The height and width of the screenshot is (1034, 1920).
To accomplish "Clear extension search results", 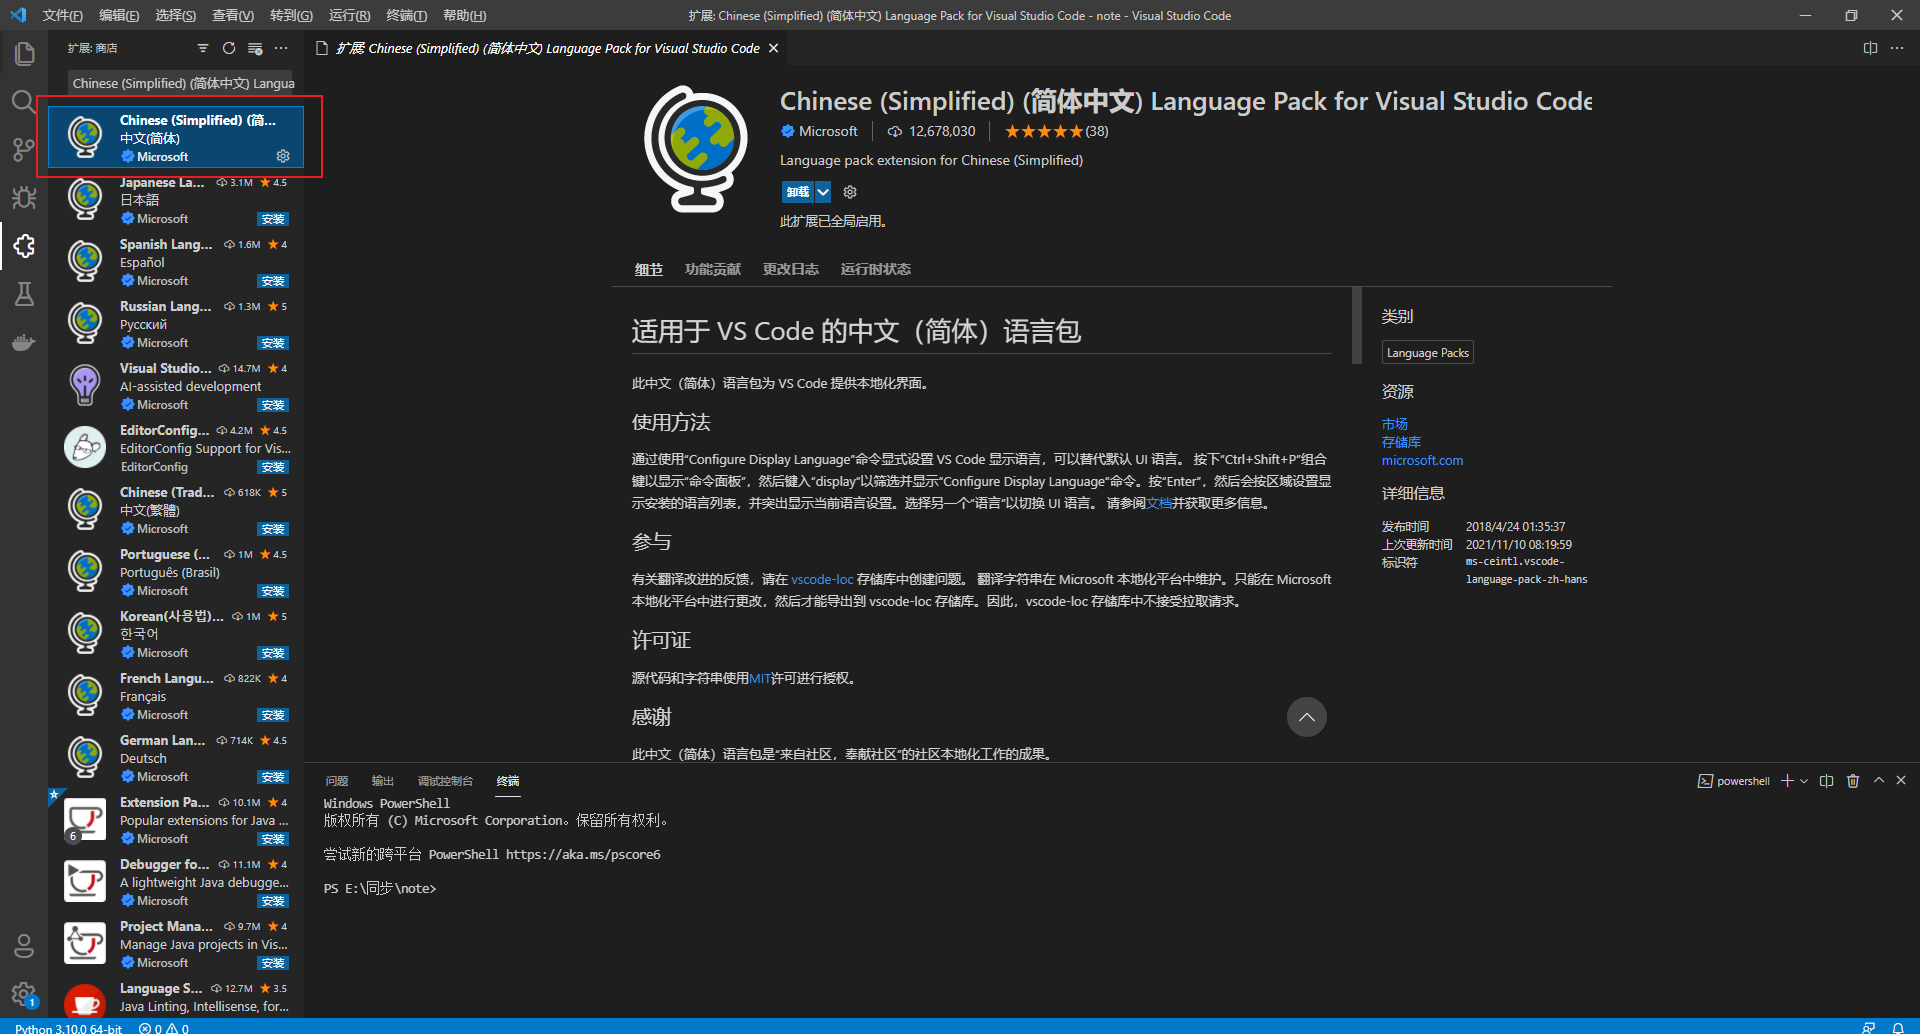I will (255, 48).
